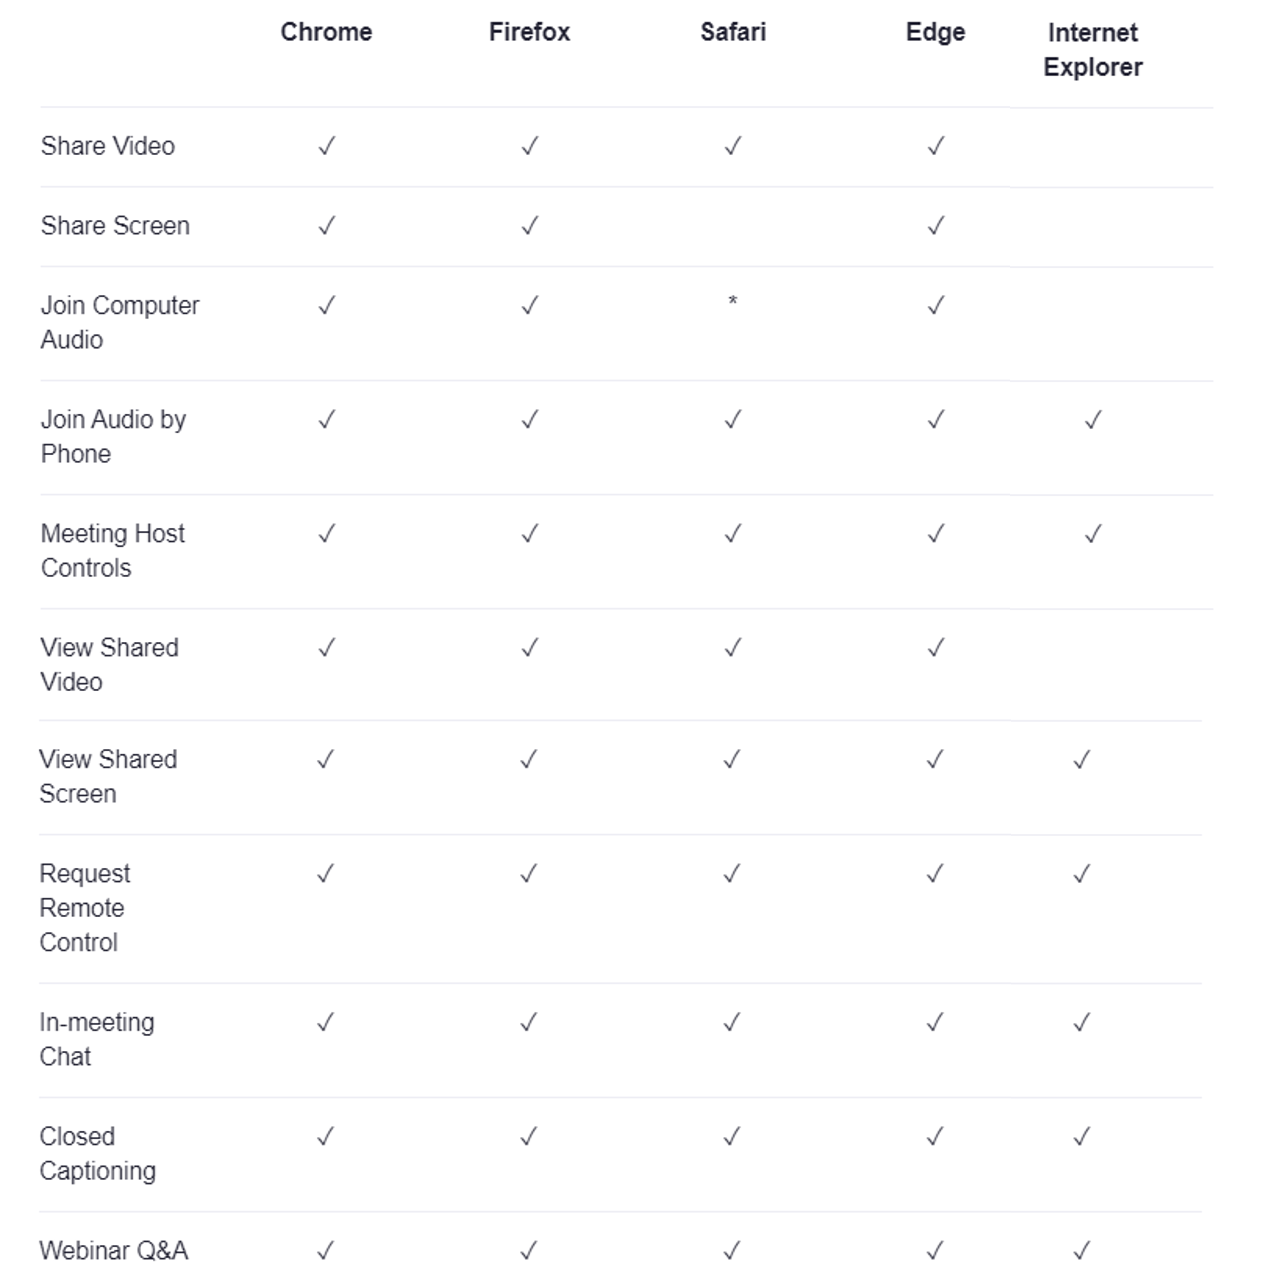Select the Closed Captioning row label
Screen dimensions: 1263x1271
[97, 1153]
